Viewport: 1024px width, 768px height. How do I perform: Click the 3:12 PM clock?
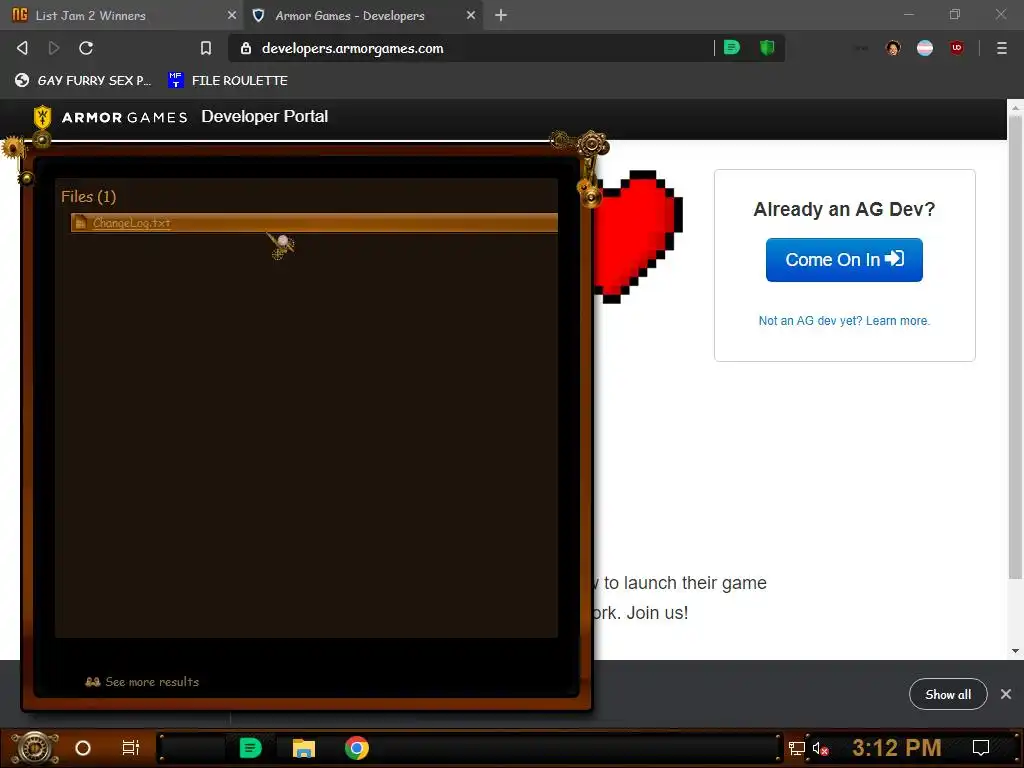[x=897, y=748]
